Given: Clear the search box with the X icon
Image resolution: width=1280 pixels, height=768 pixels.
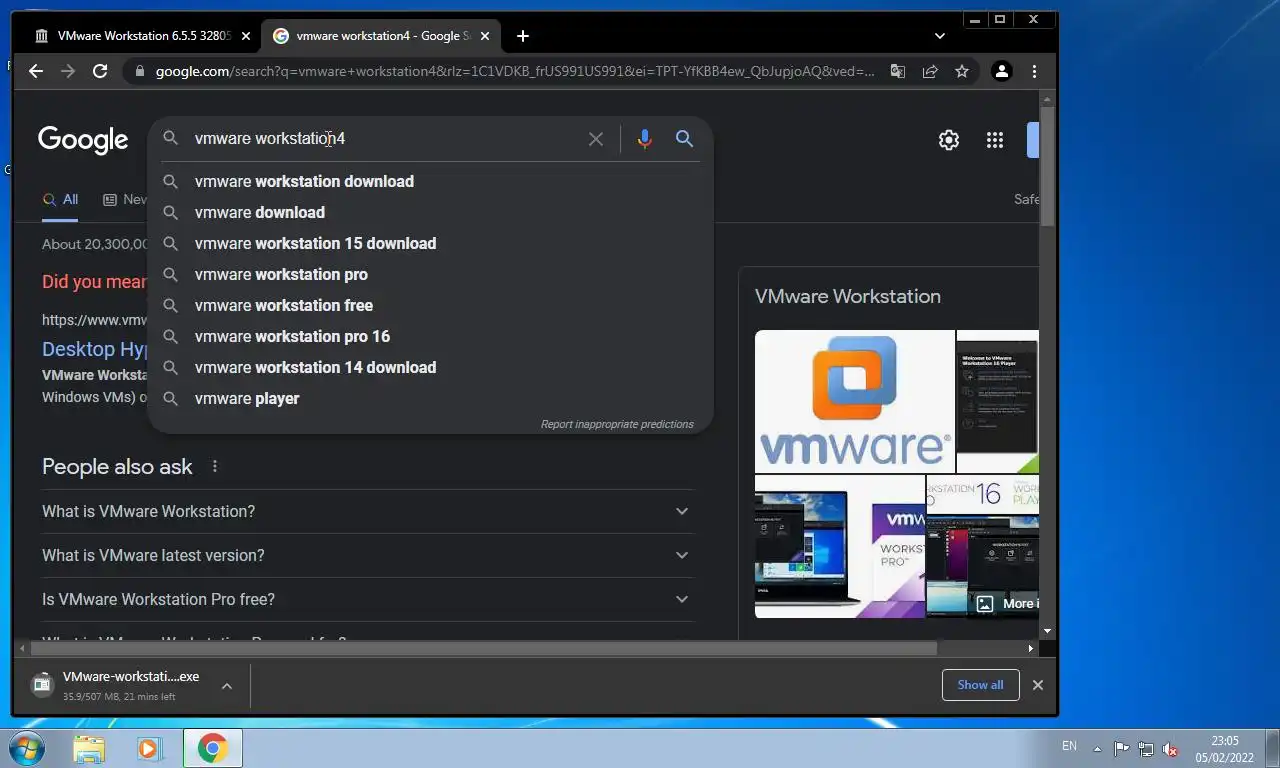Looking at the screenshot, I should click(596, 139).
